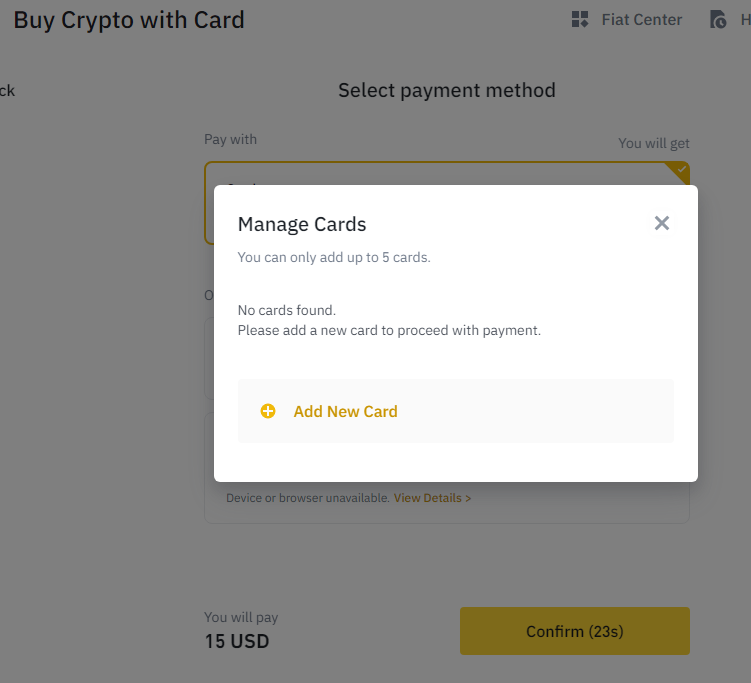Click the arrow after View Details
This screenshot has width=751, height=683.
click(468, 497)
